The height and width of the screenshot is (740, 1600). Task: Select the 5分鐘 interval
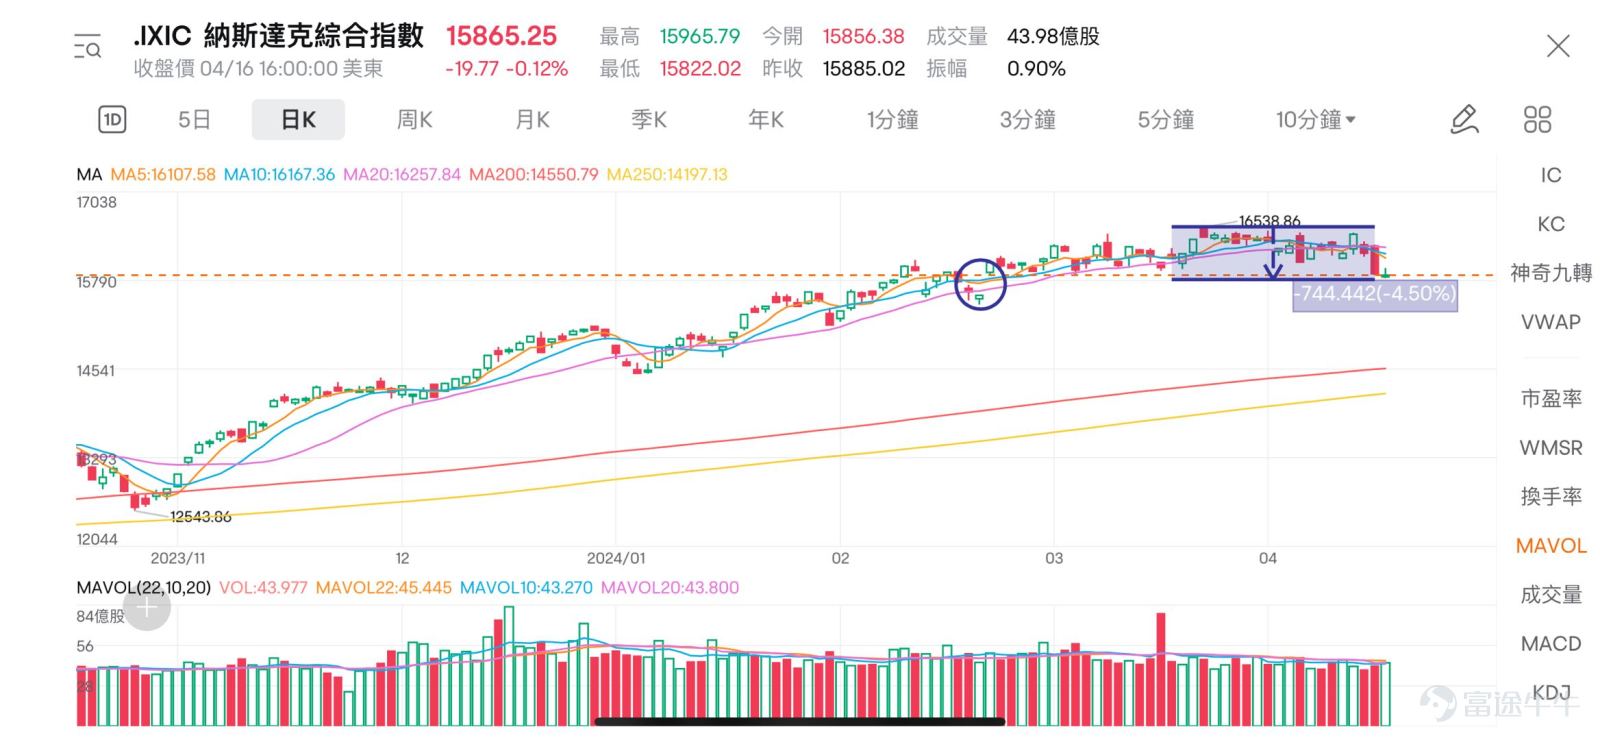click(1166, 120)
